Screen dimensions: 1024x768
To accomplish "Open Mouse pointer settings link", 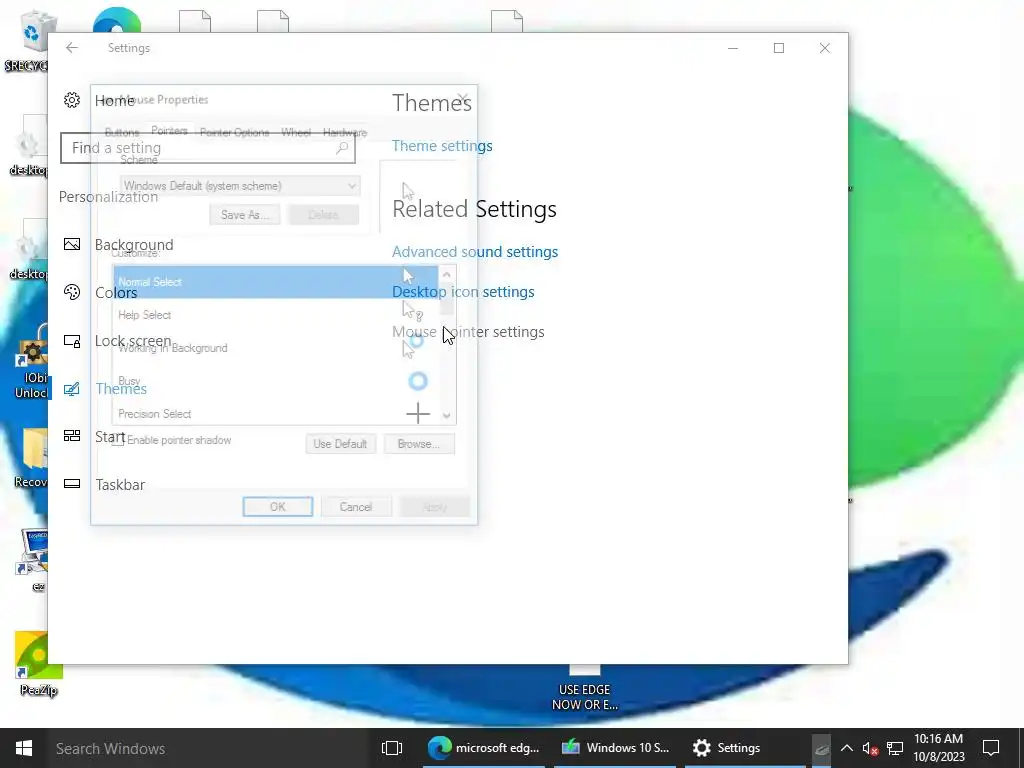I will click(468, 332).
